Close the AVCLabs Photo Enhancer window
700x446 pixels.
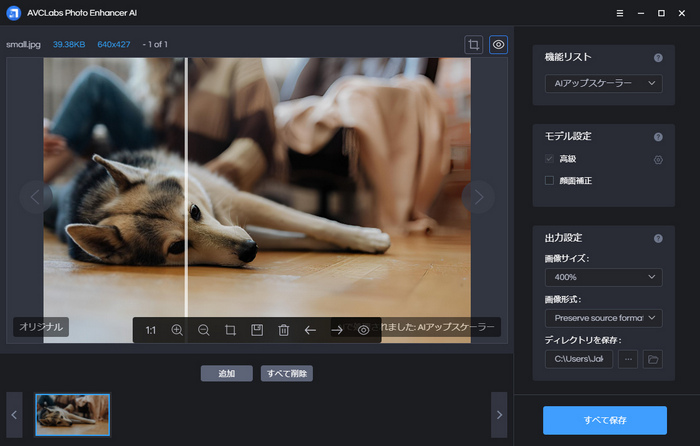pyautogui.click(x=682, y=13)
